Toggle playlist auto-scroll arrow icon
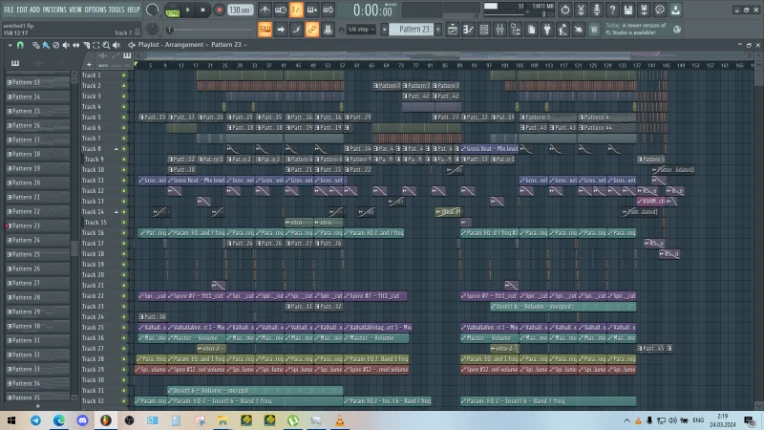764x430 pixels. point(281,30)
